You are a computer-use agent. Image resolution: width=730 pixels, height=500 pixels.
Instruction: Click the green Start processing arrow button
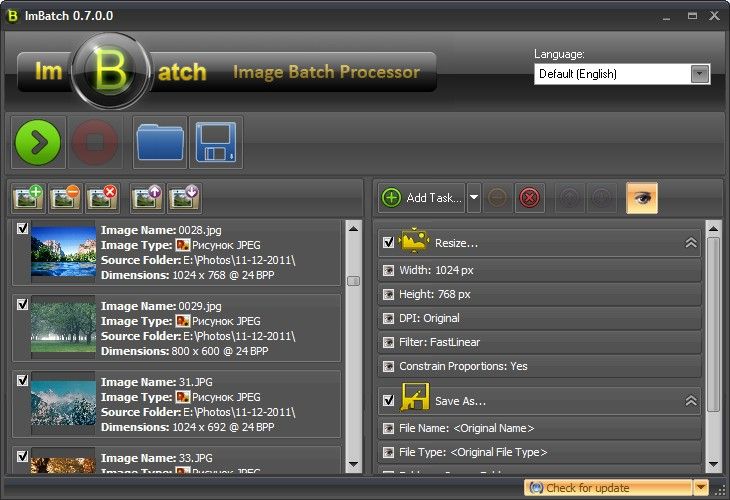point(38,142)
